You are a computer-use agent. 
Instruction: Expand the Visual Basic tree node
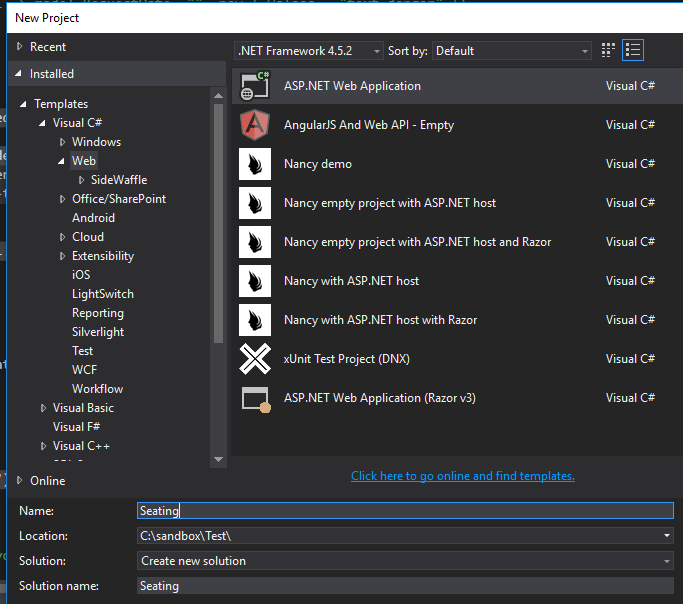point(43,408)
